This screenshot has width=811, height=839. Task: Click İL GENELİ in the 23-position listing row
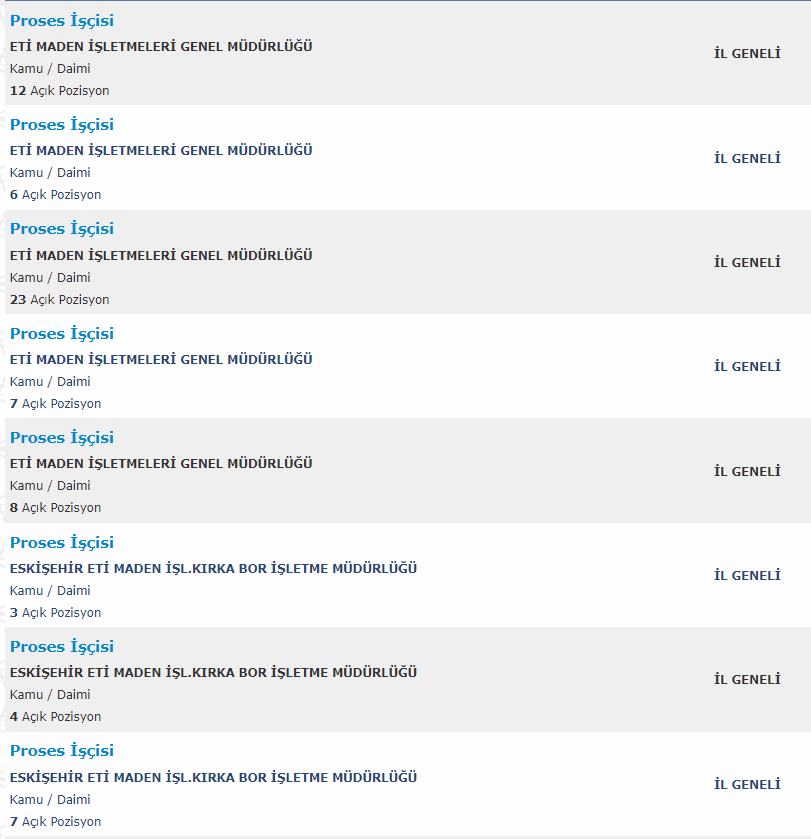[746, 263]
